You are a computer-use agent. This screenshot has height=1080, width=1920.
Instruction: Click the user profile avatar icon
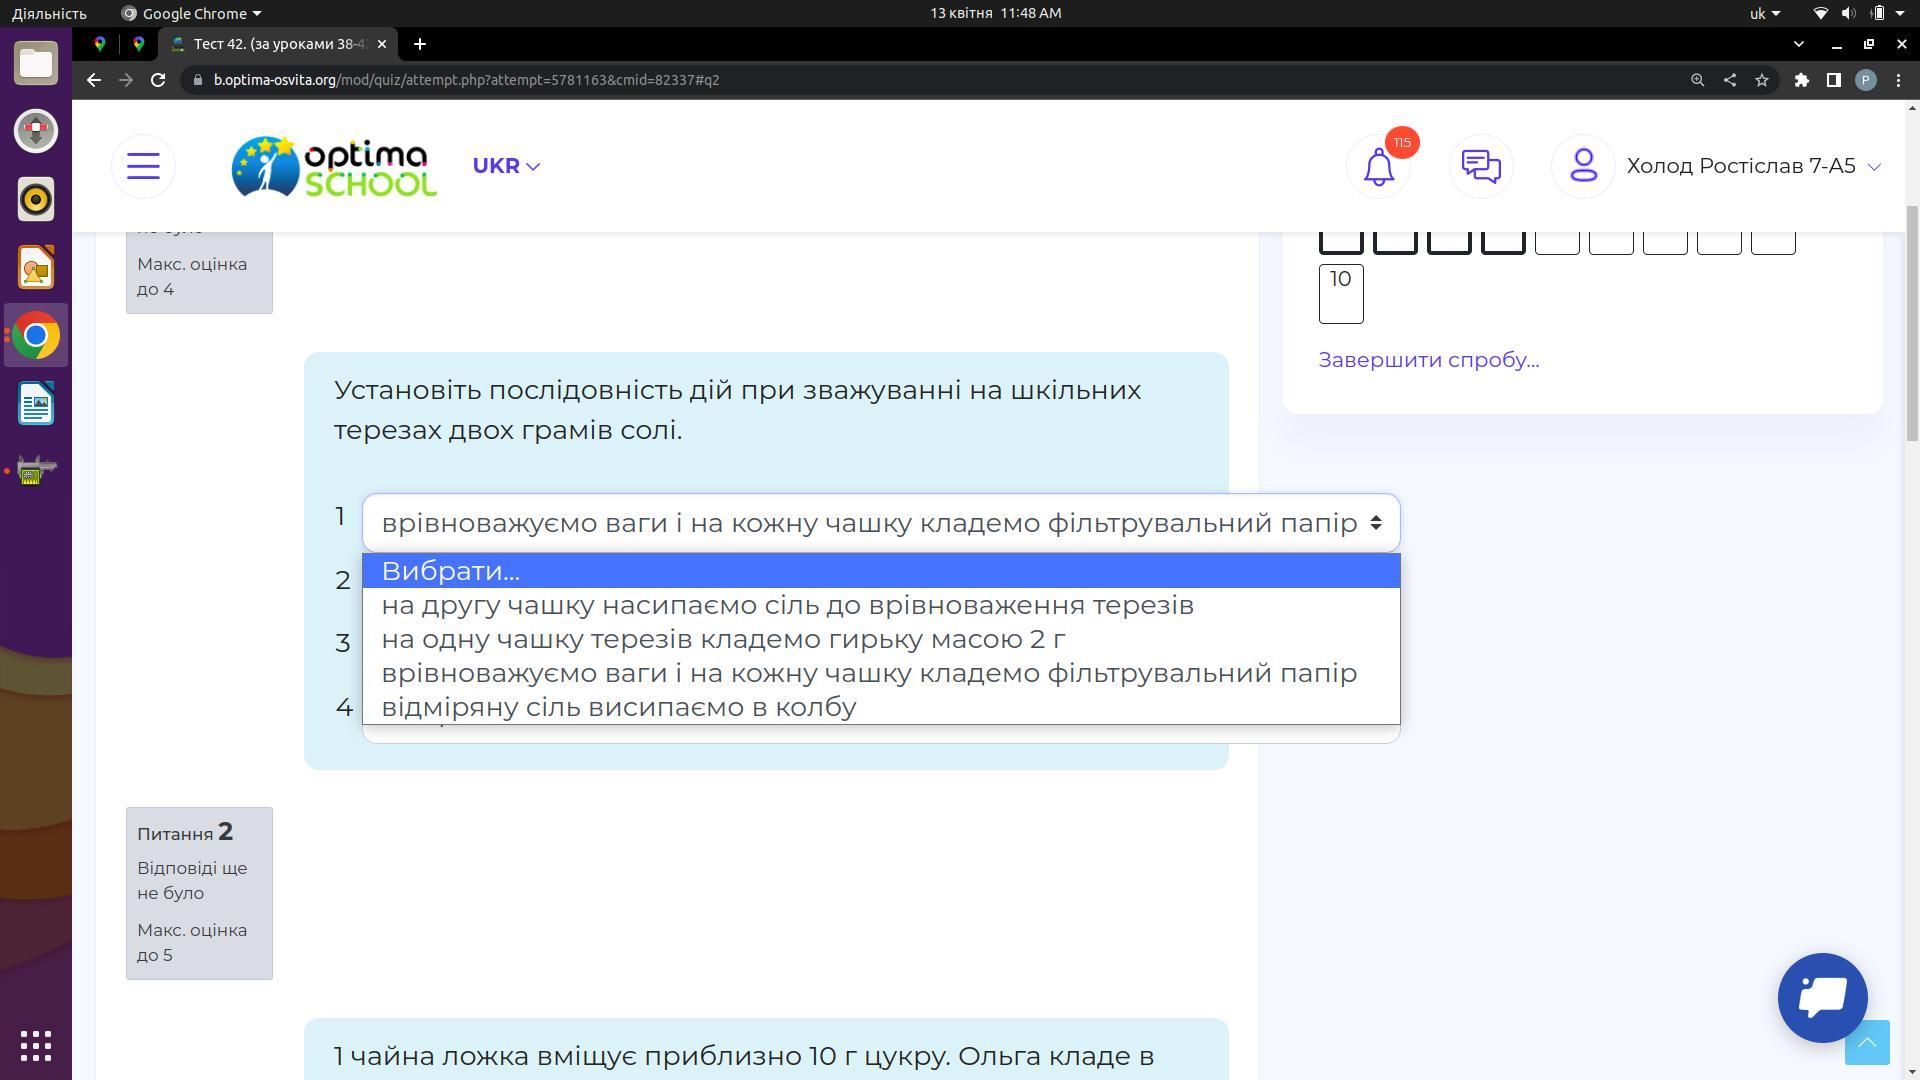click(1583, 166)
